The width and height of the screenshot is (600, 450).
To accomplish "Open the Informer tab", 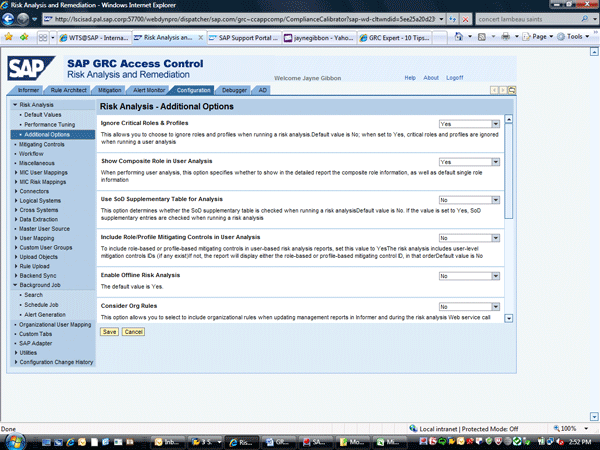I will pos(28,90).
